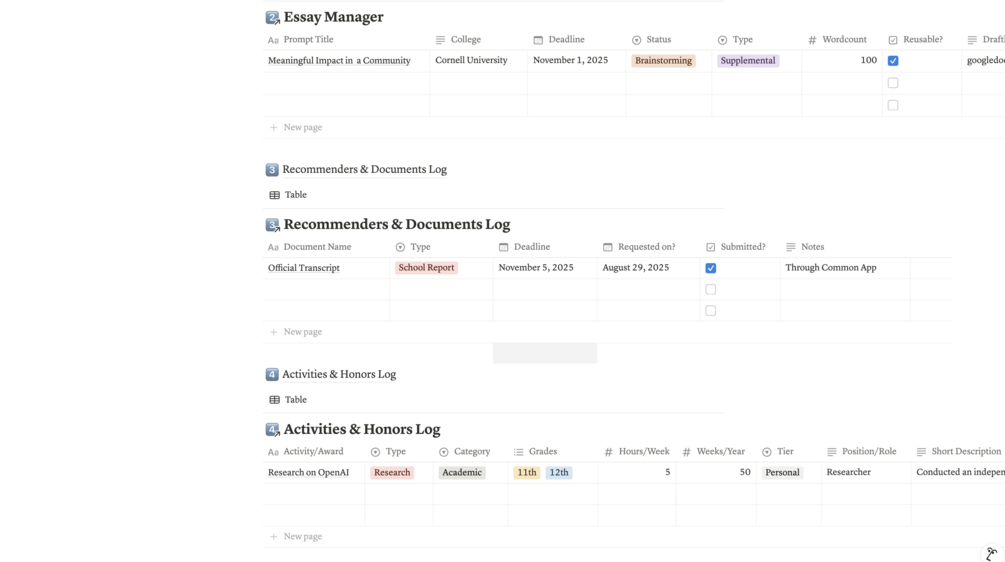Click the red Research type tag
The width and height of the screenshot is (1005, 562).
pyautogui.click(x=392, y=473)
